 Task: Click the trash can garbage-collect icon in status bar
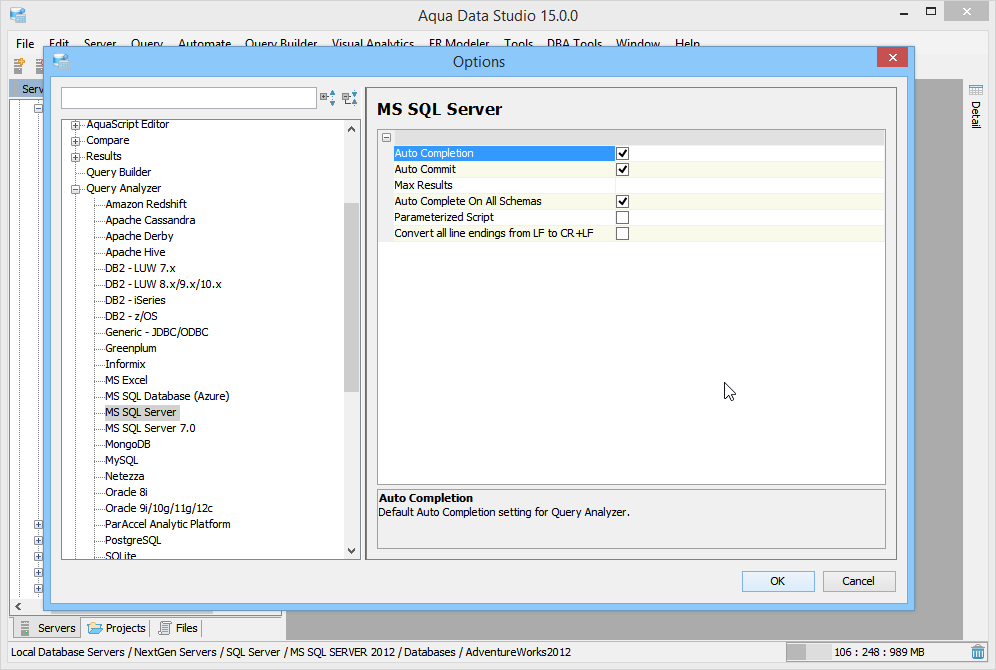[x=978, y=652]
